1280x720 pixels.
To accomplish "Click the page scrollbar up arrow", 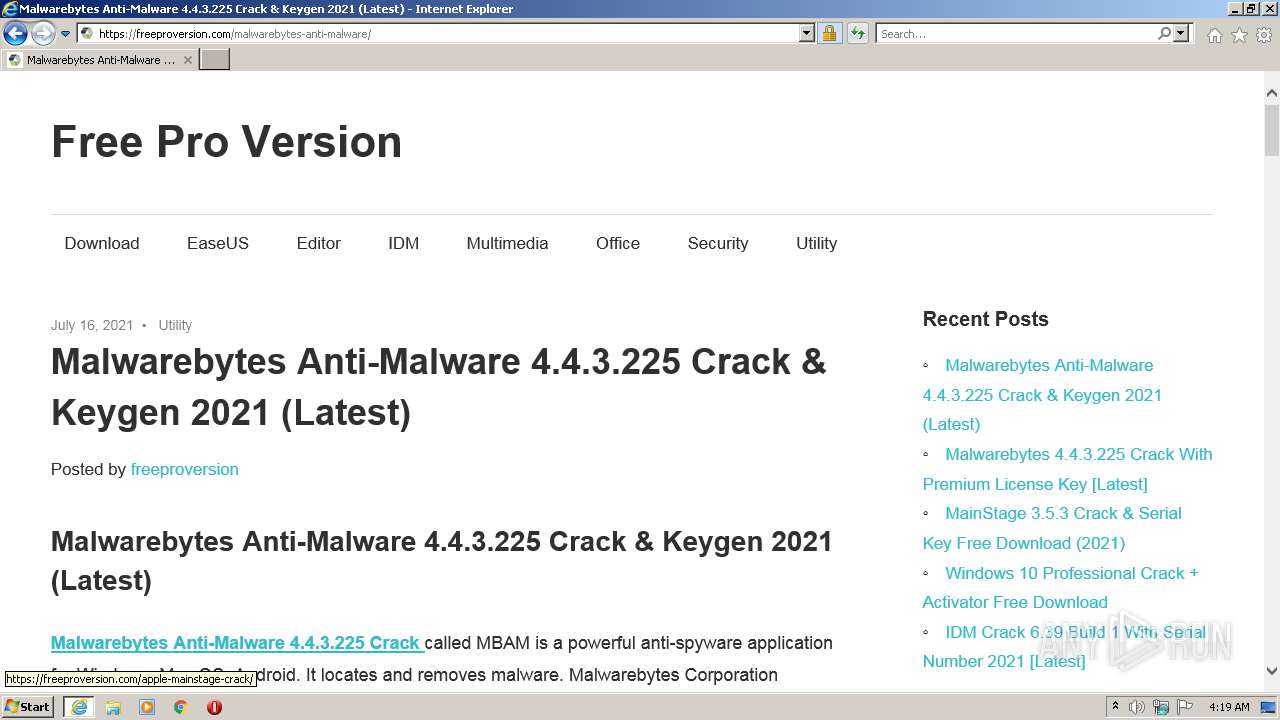I will click(1271, 93).
